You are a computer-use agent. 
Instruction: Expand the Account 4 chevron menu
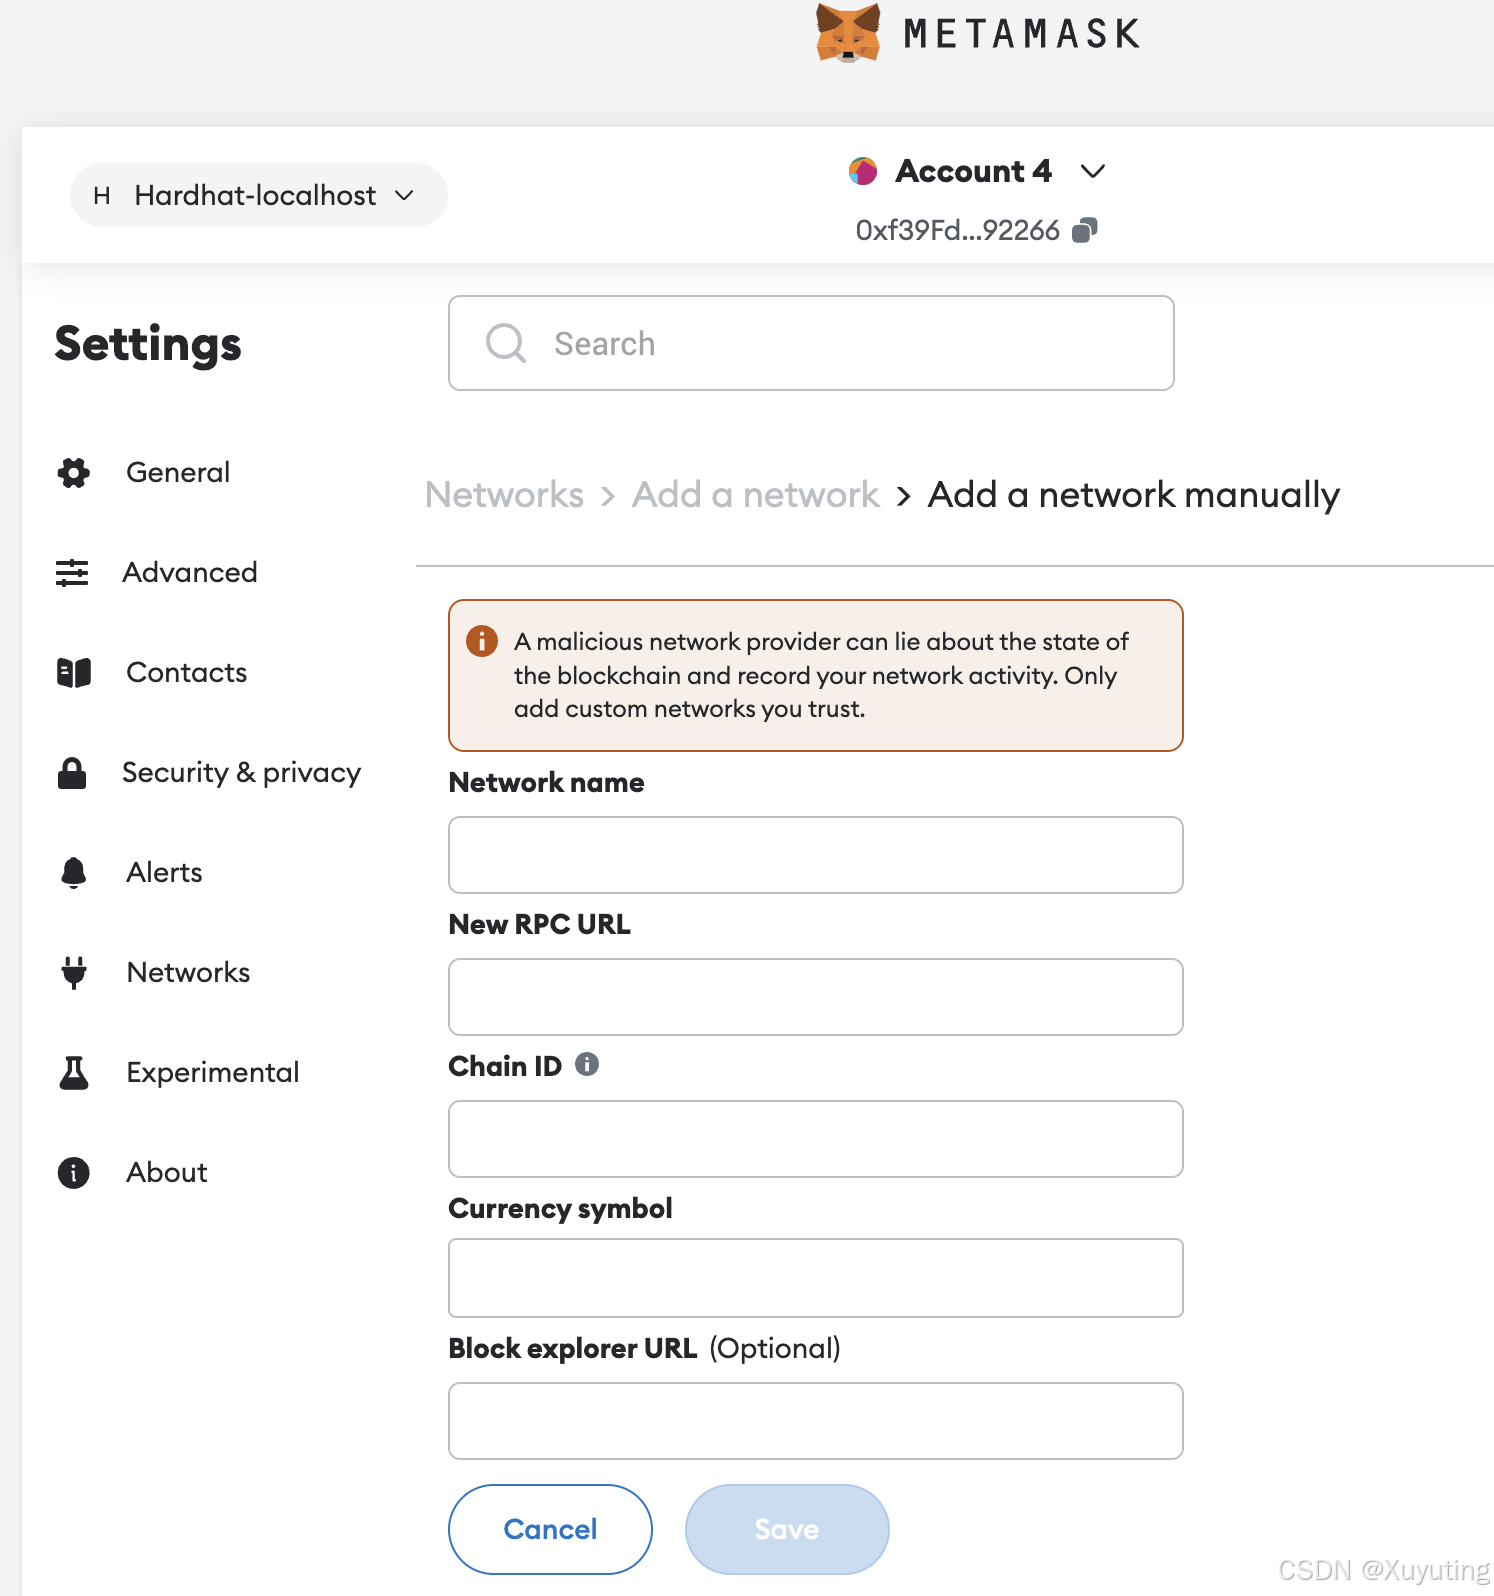[x=1093, y=171]
